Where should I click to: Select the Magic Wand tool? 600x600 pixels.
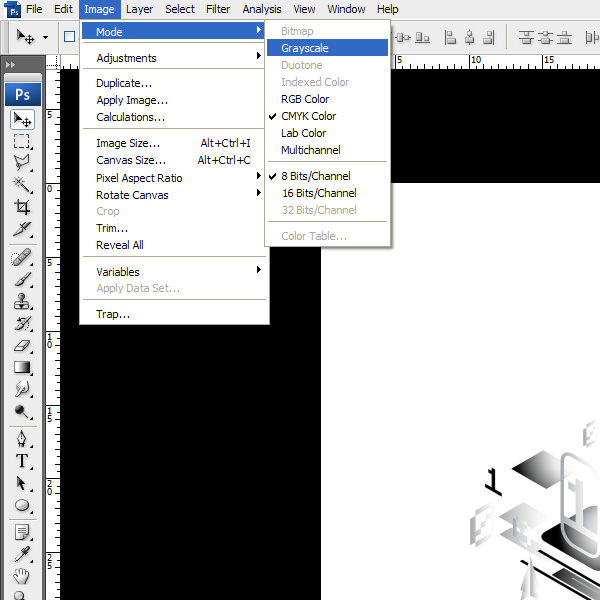tap(22, 185)
